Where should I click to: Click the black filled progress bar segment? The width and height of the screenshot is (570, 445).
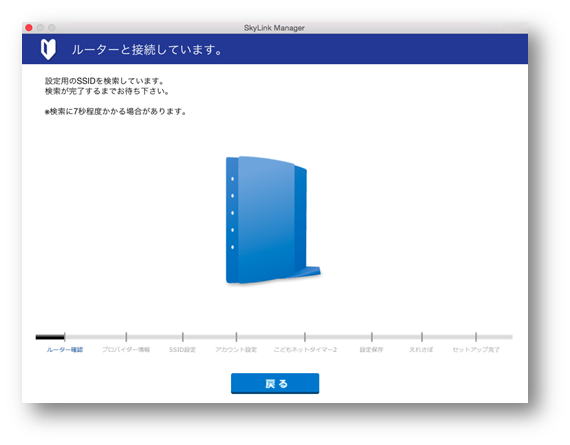50,337
